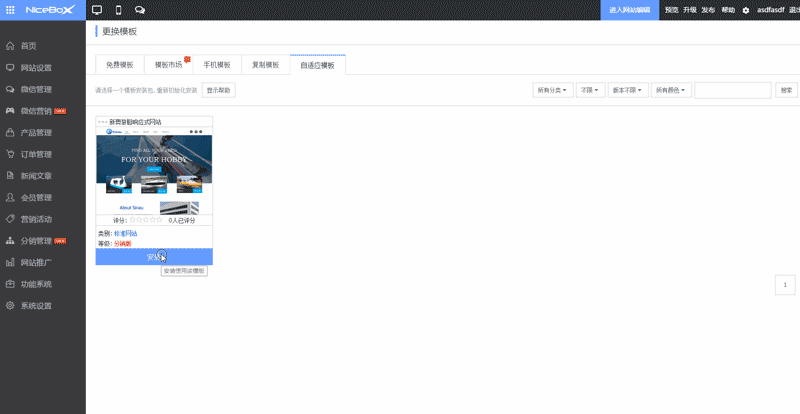The width and height of the screenshot is (800, 414).
Task: Click 进入网站编辑 button
Action: click(630, 10)
